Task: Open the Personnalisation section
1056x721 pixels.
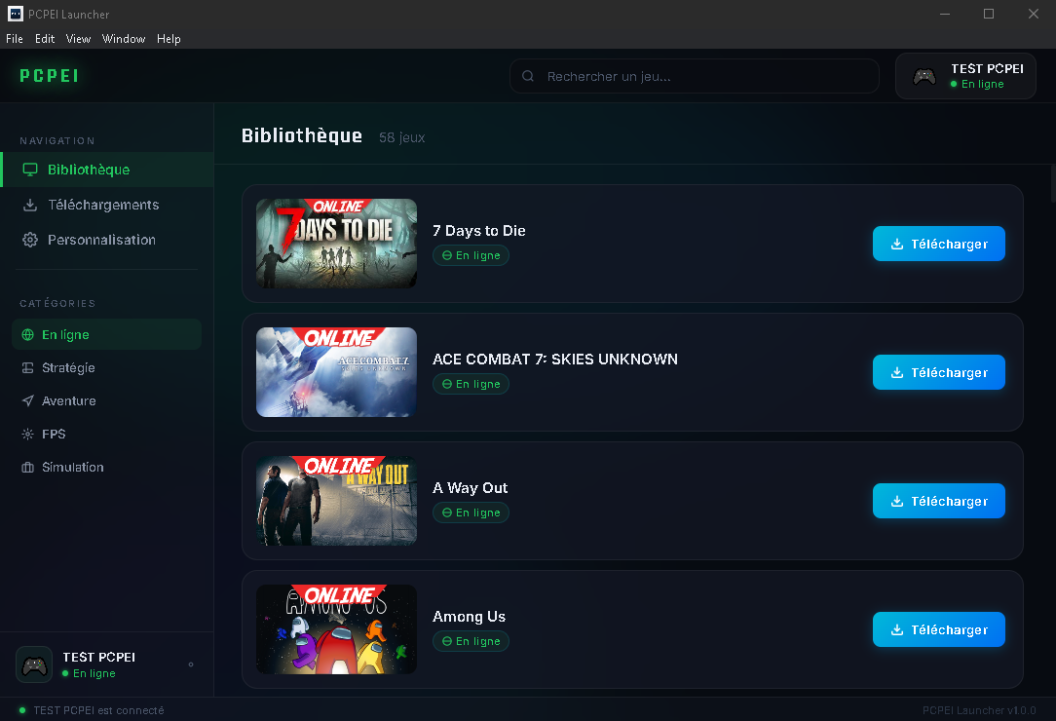Action: pos(108,240)
